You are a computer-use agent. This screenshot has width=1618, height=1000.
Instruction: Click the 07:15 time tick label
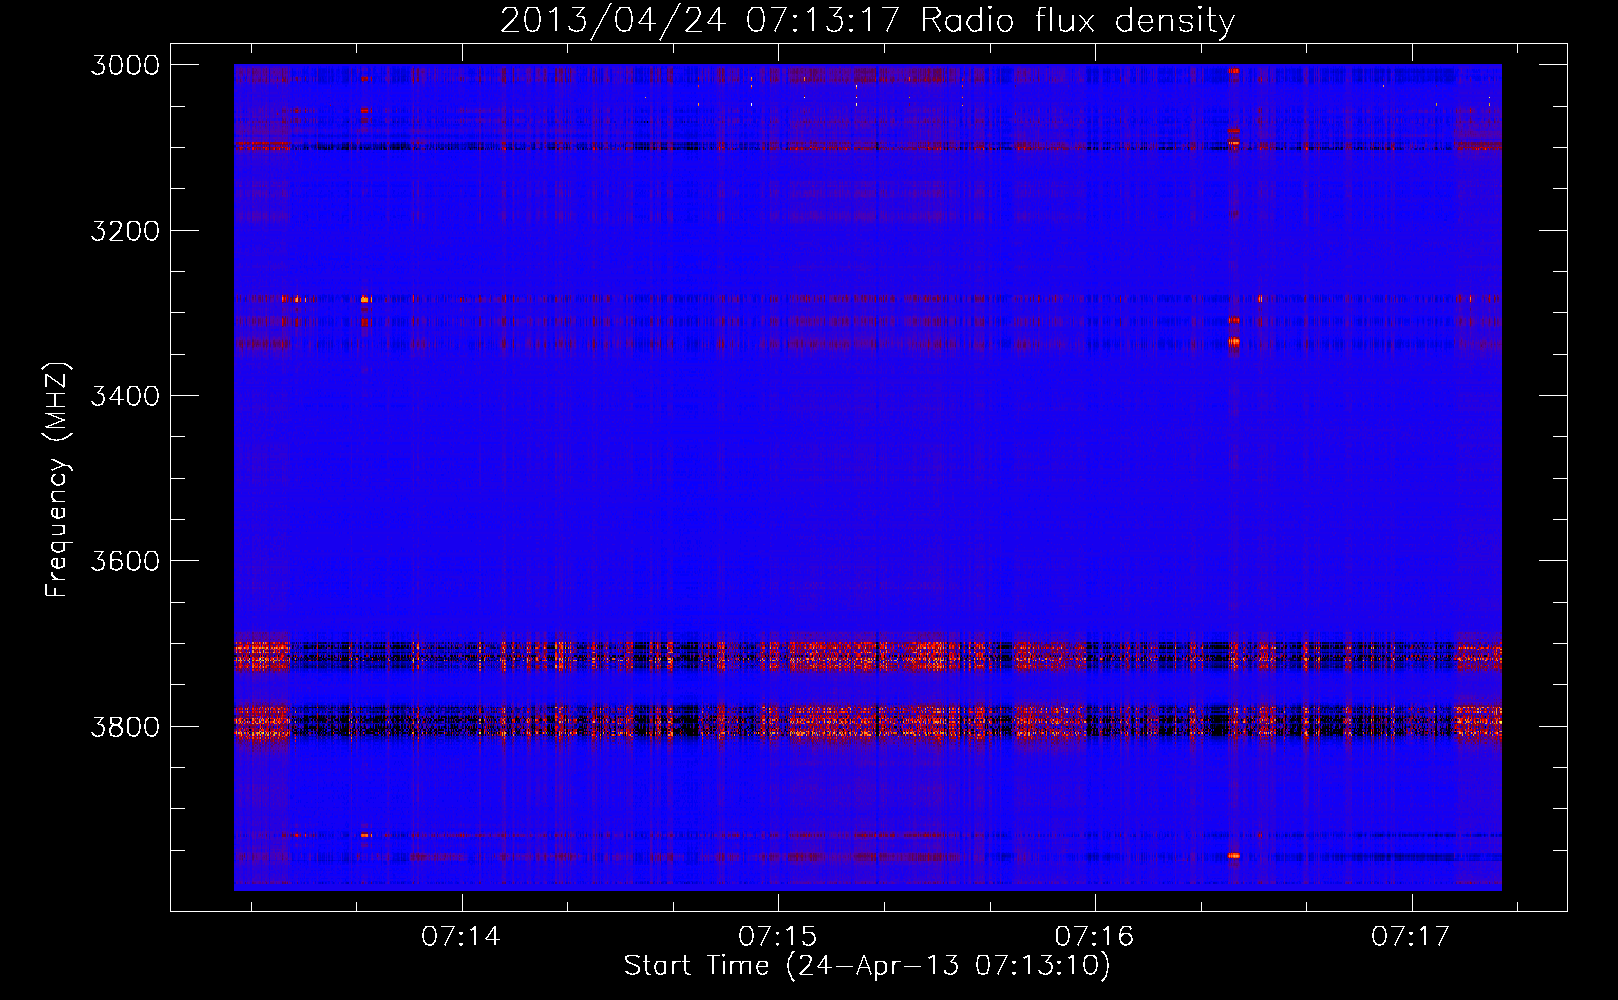point(777,936)
